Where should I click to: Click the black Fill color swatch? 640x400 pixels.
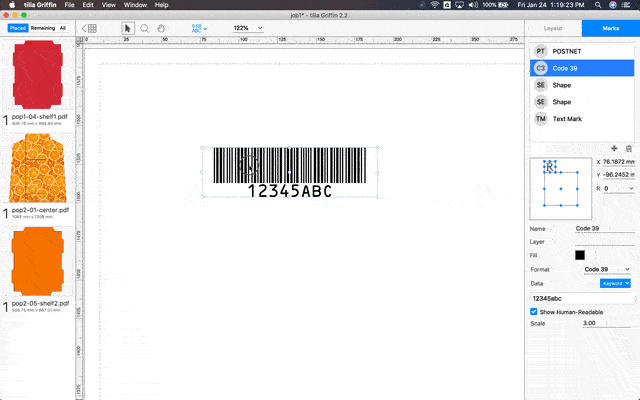click(580, 255)
